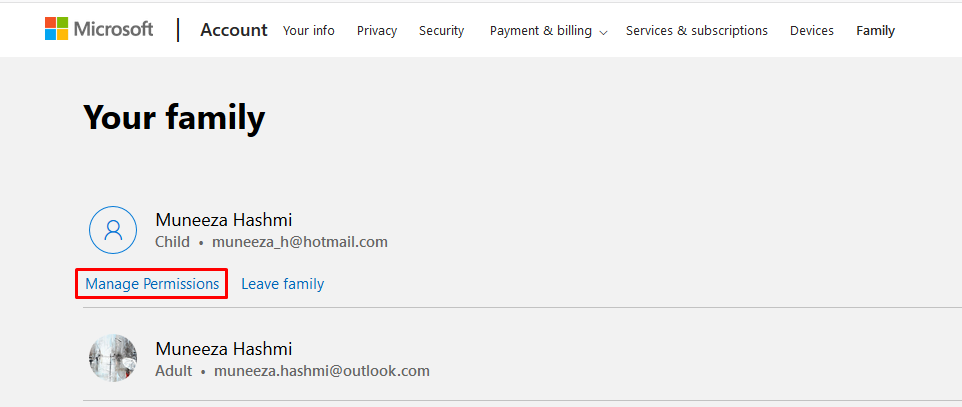Expand the Payment & billing chevron
Screen dimensions: 962x407
[603, 33]
